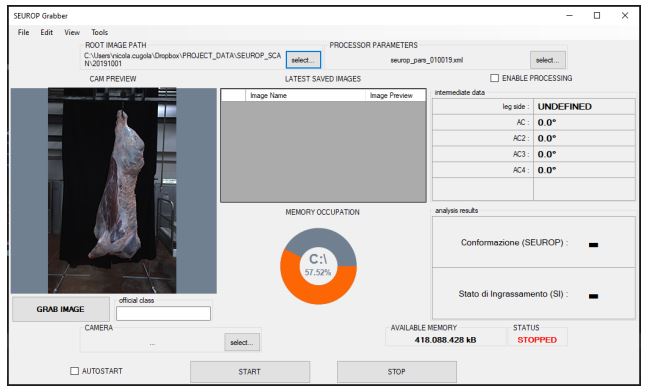This screenshot has height=392, width=648.
Task: Click the leg side UNDEFINED value cell
Action: click(x=584, y=107)
